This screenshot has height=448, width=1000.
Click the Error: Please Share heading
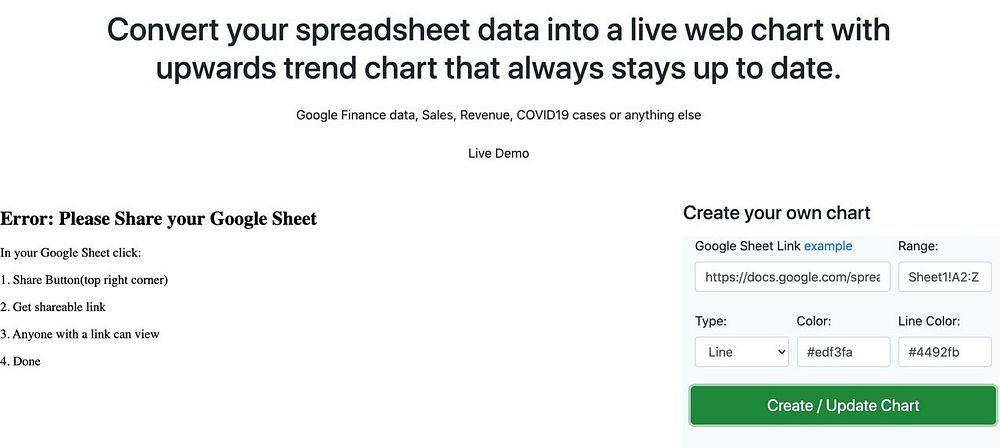tap(159, 219)
